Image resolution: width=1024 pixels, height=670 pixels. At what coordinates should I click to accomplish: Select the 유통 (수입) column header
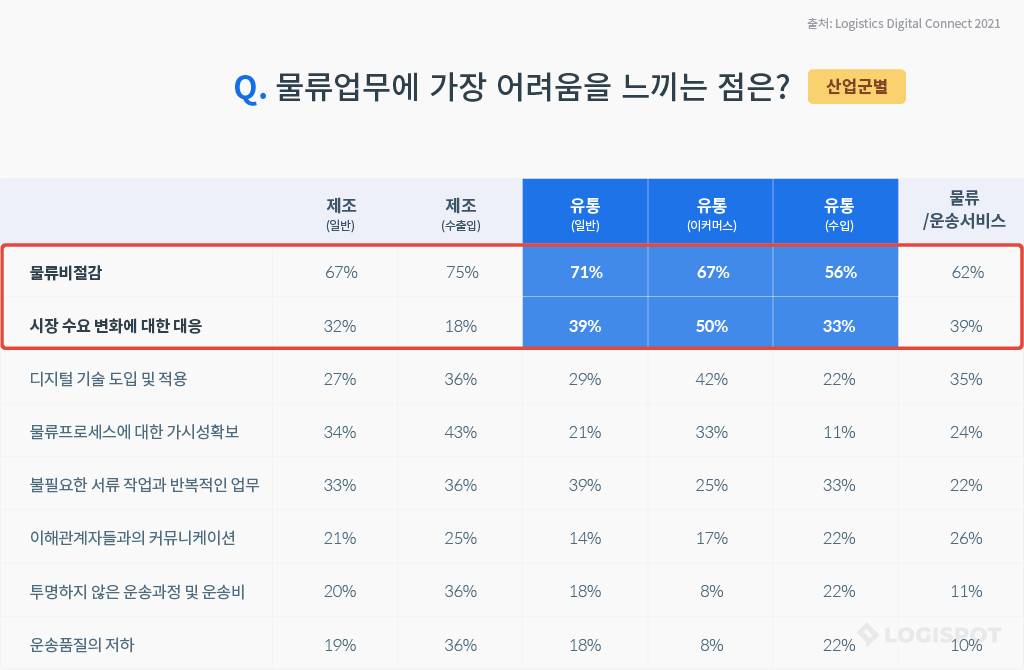pyautogui.click(x=838, y=213)
